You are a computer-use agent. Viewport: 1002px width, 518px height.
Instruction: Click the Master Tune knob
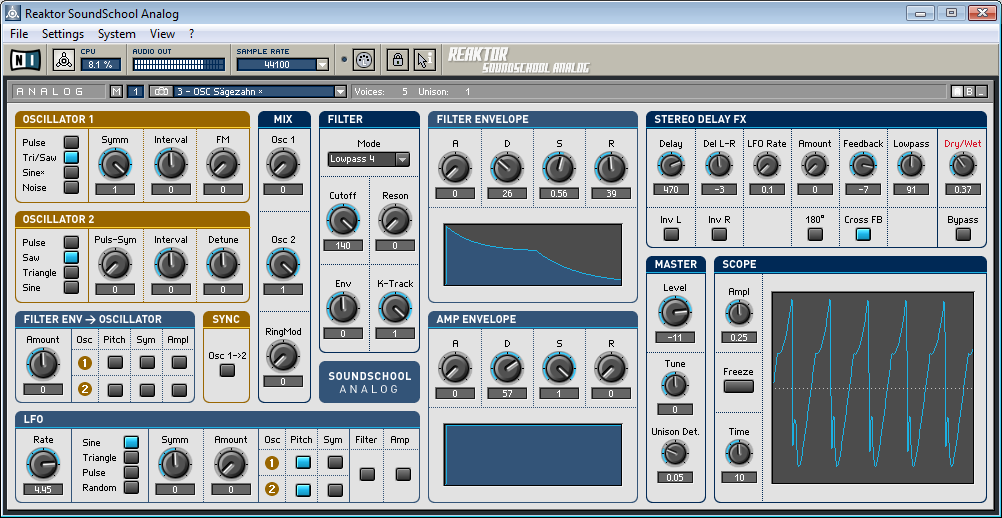pos(674,385)
